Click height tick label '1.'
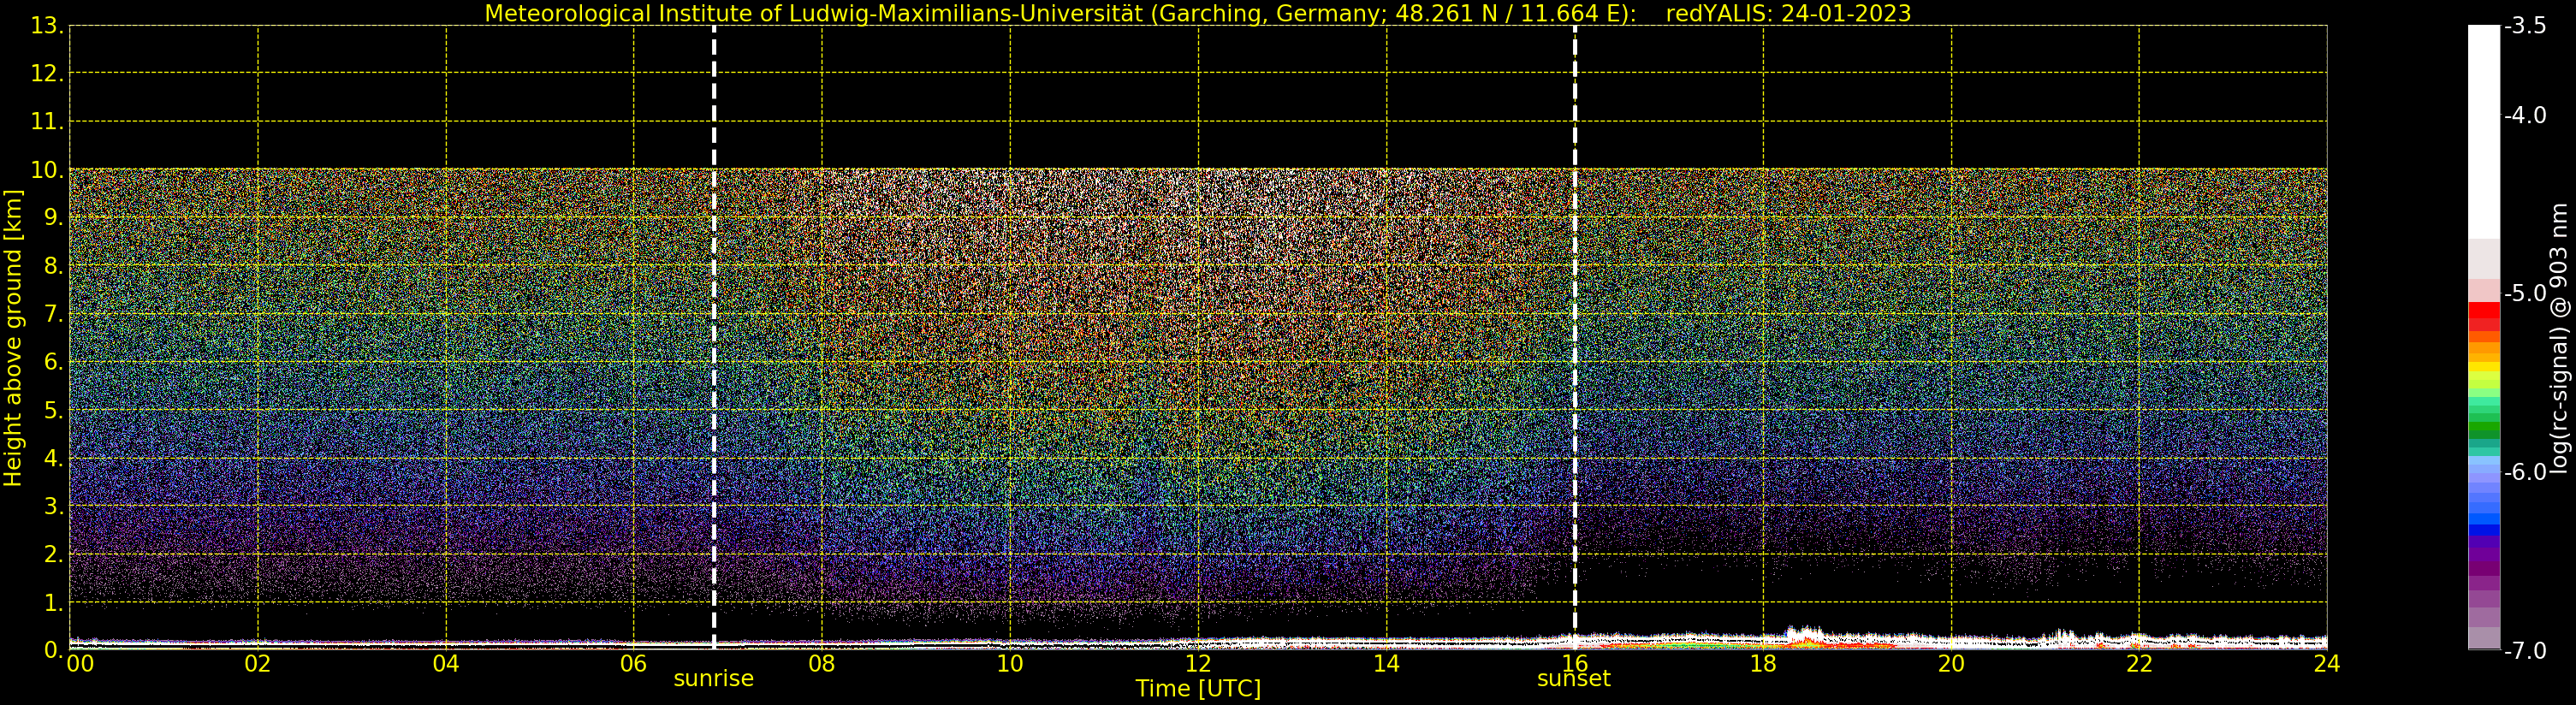Viewport: 2576px width, 705px height. (x=53, y=603)
